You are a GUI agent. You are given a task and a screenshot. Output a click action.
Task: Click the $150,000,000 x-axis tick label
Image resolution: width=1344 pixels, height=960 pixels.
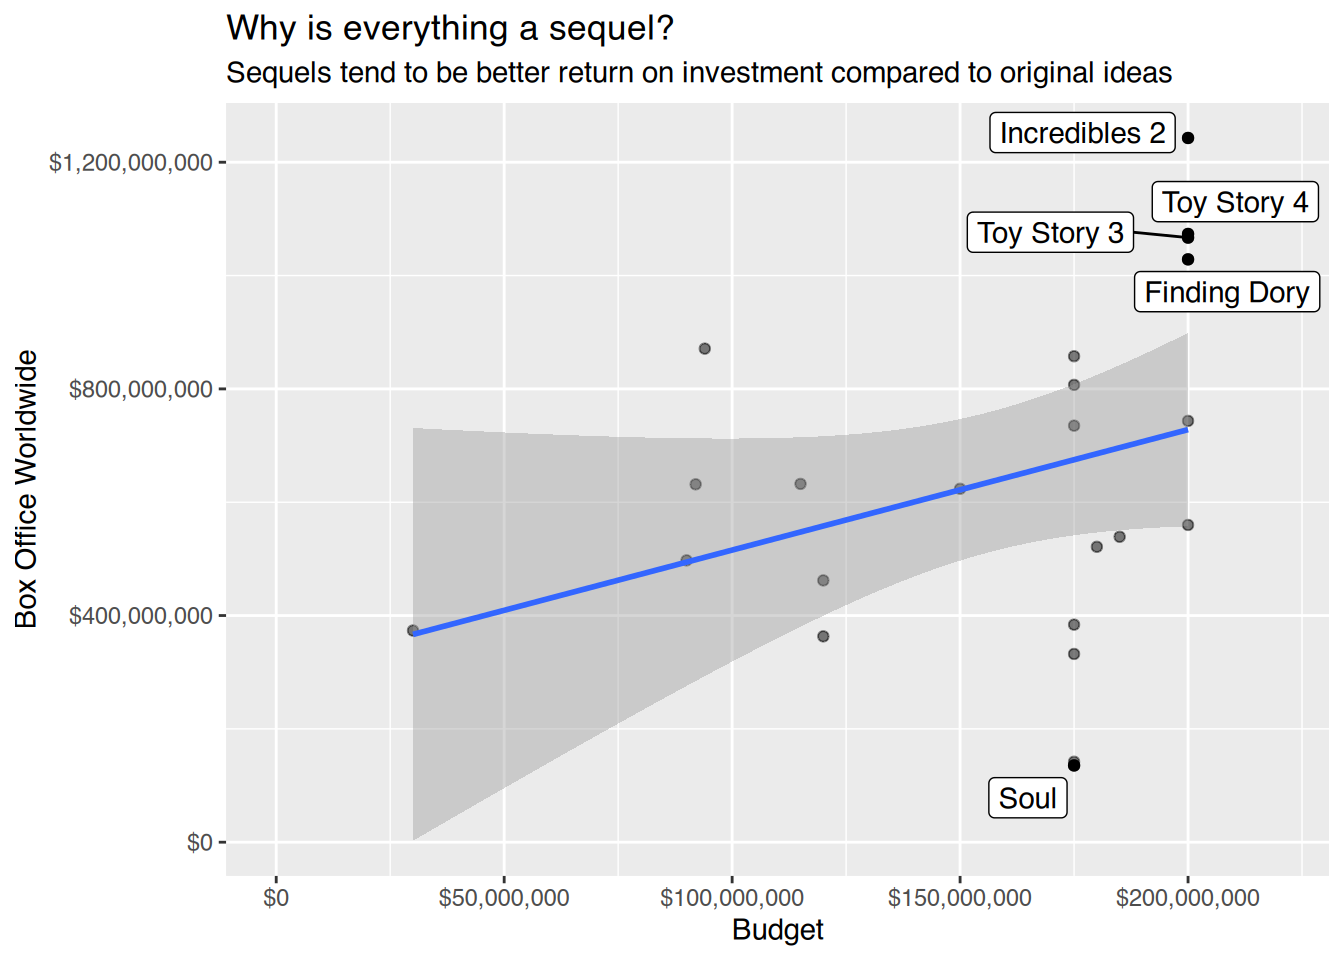[960, 898]
